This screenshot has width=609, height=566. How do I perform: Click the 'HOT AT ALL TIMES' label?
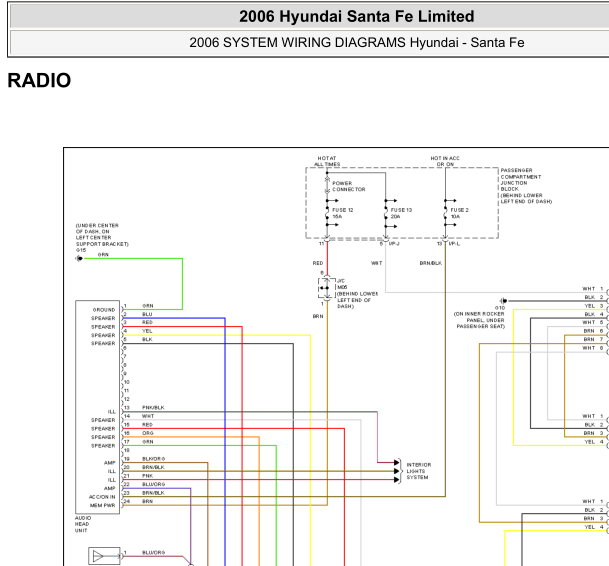click(327, 161)
